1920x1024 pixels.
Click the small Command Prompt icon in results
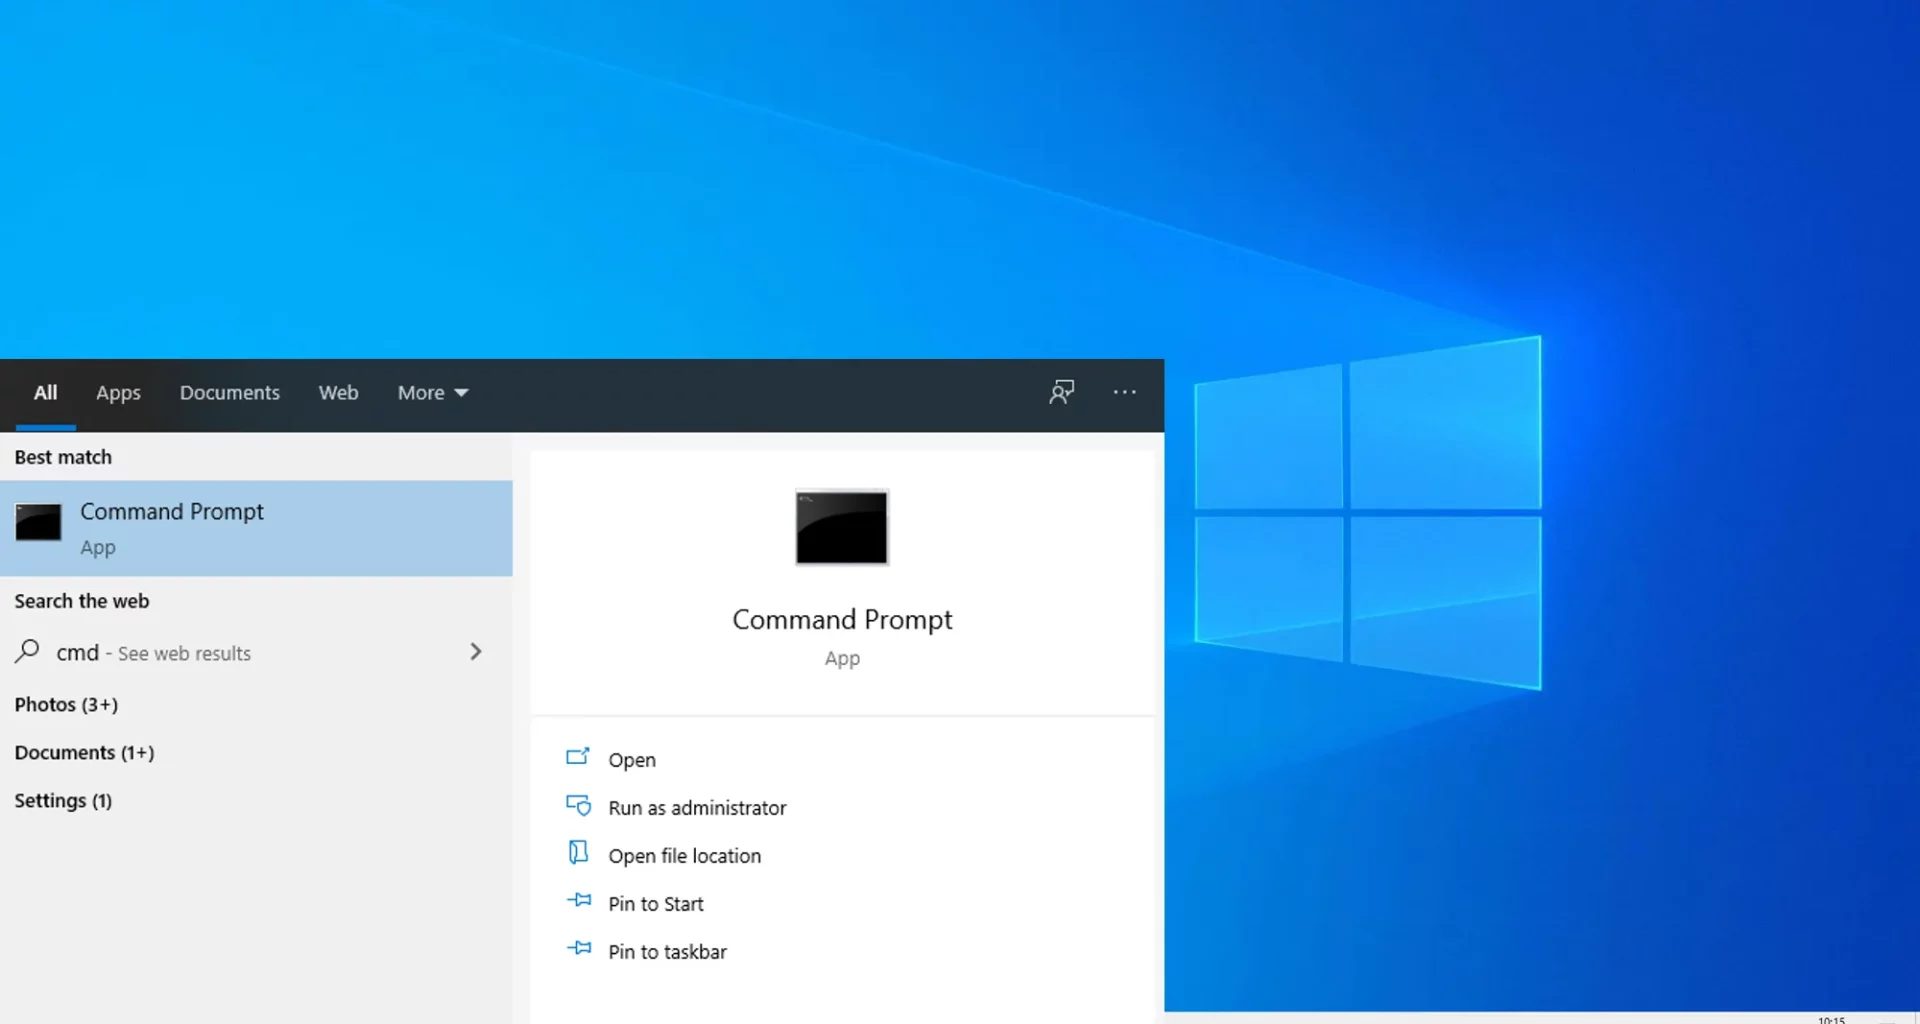38,522
